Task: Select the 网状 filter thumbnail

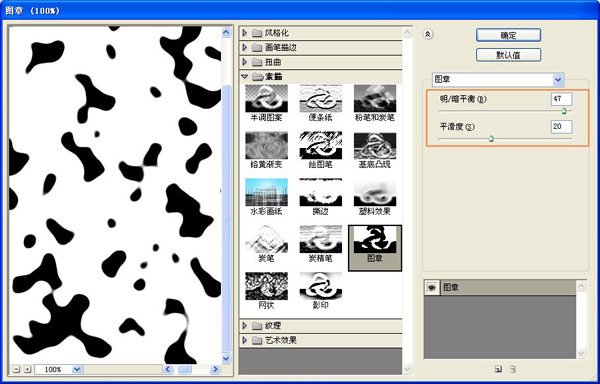Action: tap(266, 286)
